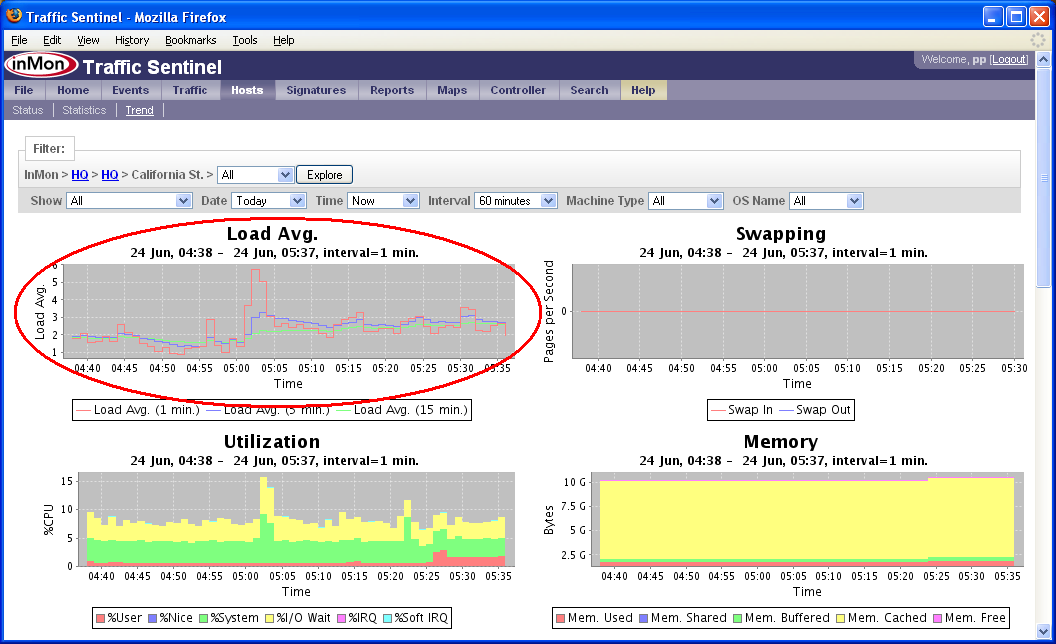Select the Statistics sub-tab
Image resolution: width=1056 pixels, height=644 pixels.
click(x=84, y=110)
